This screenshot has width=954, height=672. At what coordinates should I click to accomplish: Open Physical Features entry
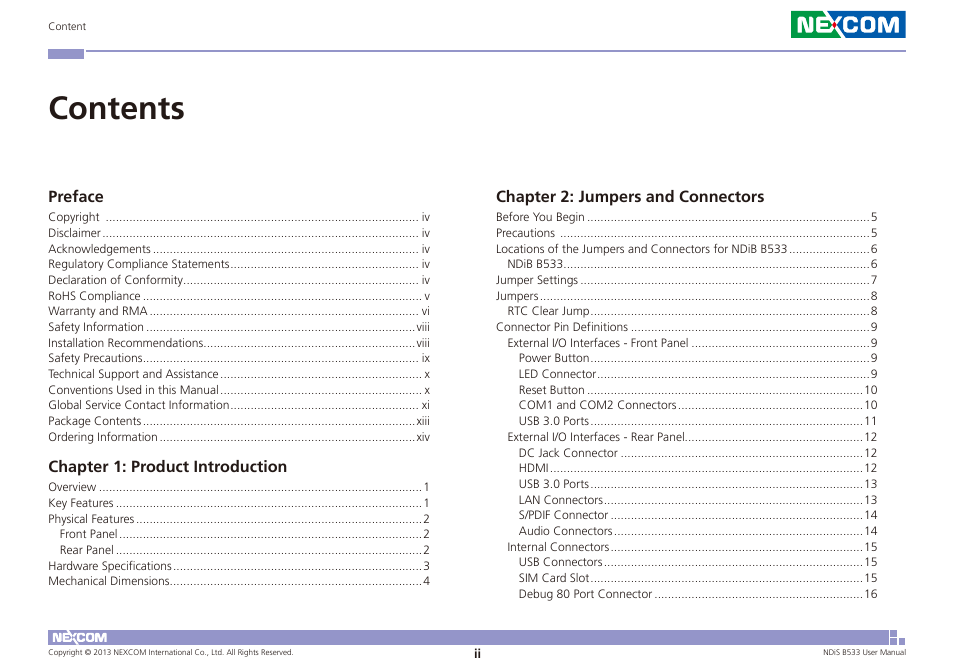click(x=239, y=519)
